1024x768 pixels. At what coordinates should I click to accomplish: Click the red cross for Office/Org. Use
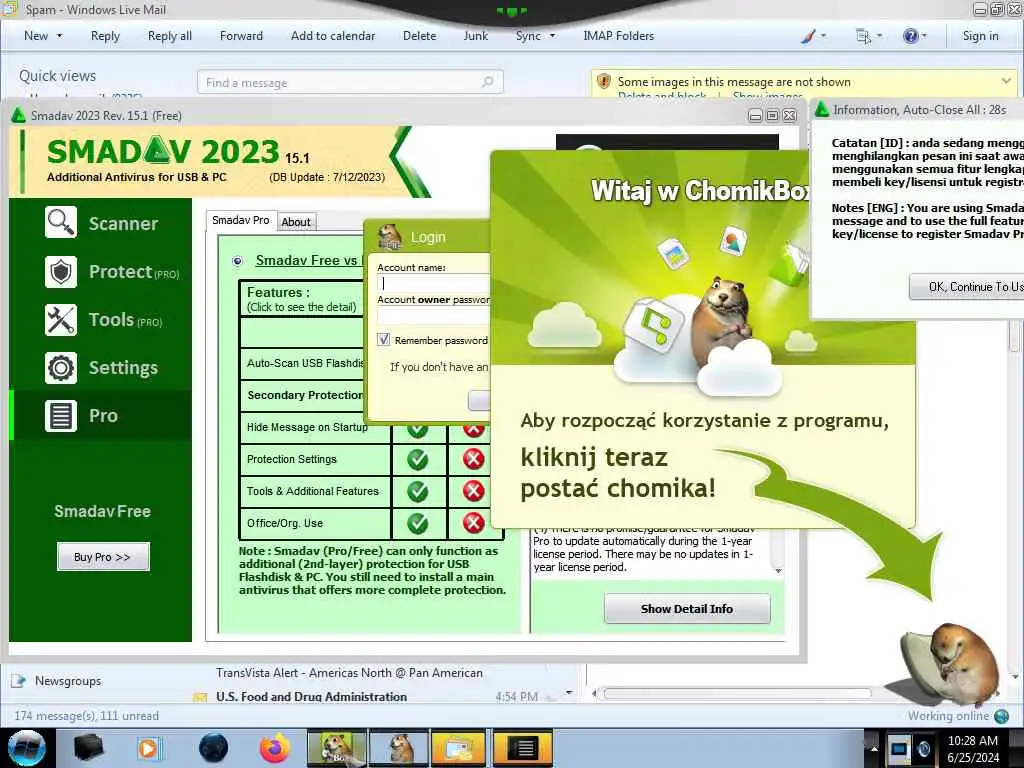pyautogui.click(x=473, y=523)
